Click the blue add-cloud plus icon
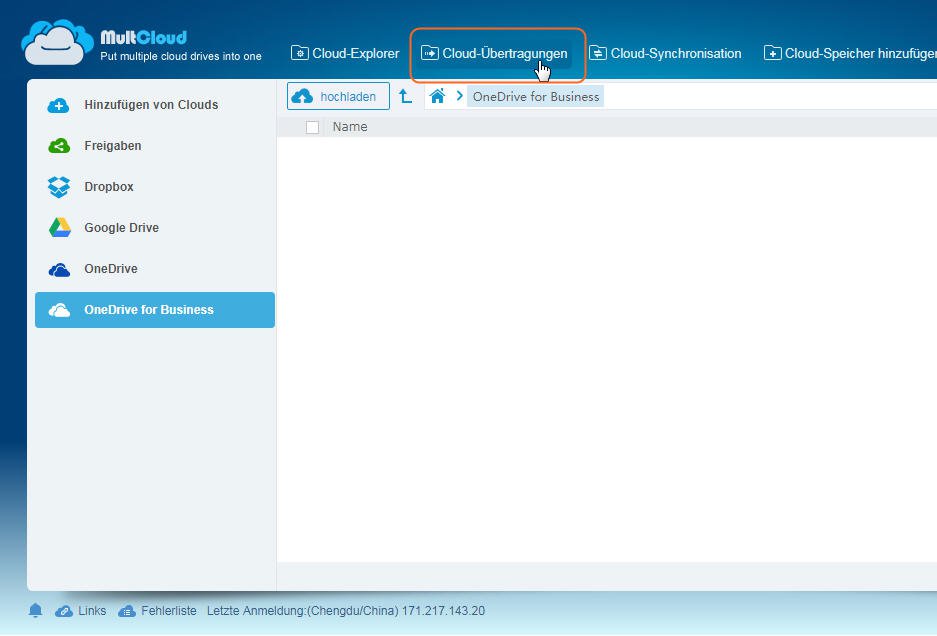The width and height of the screenshot is (937, 636). tap(59, 106)
